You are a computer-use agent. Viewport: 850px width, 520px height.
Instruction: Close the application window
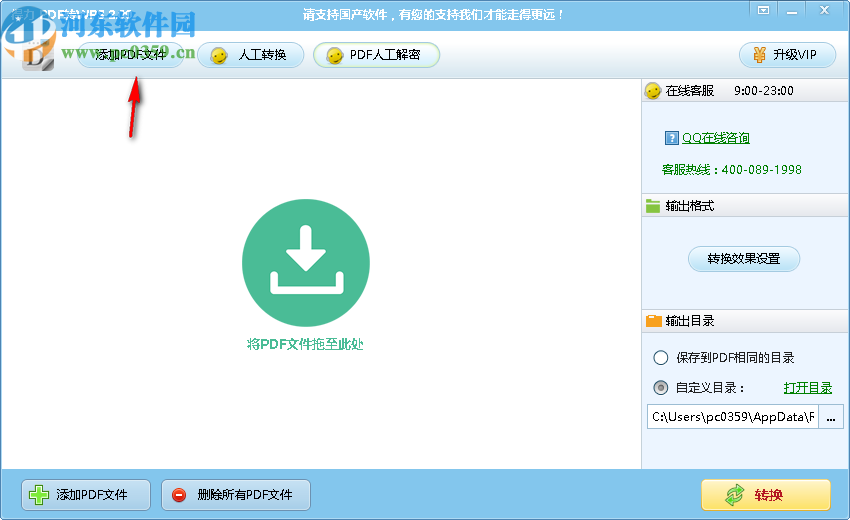click(x=825, y=10)
